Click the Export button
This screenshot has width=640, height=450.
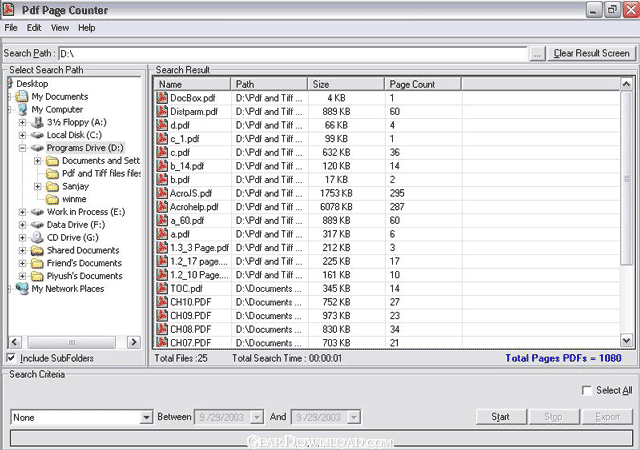tap(607, 417)
